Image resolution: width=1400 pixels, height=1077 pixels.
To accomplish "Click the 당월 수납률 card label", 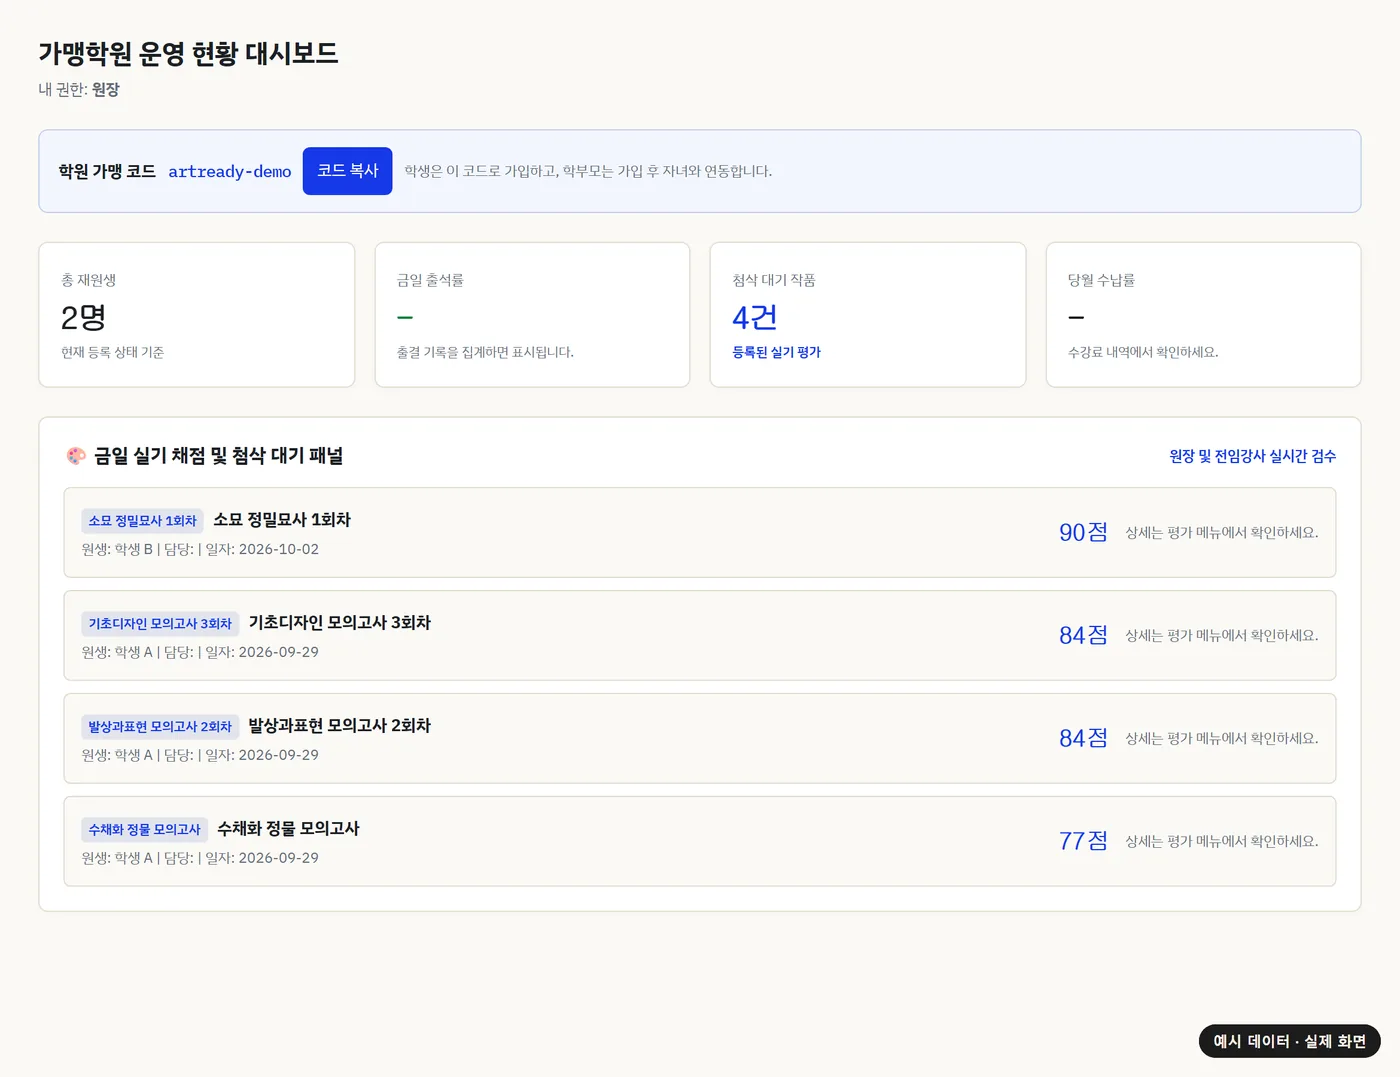I will (x=1101, y=280).
